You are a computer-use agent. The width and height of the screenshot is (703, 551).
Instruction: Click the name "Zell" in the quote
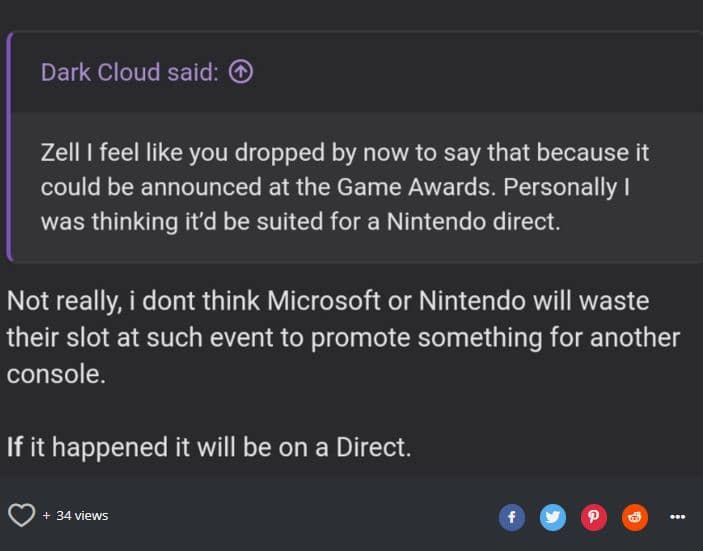pyautogui.click(x=61, y=155)
